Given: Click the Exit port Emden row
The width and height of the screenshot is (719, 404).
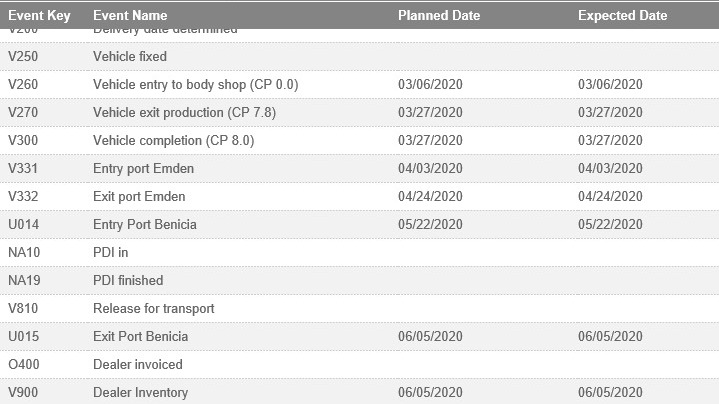Looking at the screenshot, I should [x=139, y=197].
